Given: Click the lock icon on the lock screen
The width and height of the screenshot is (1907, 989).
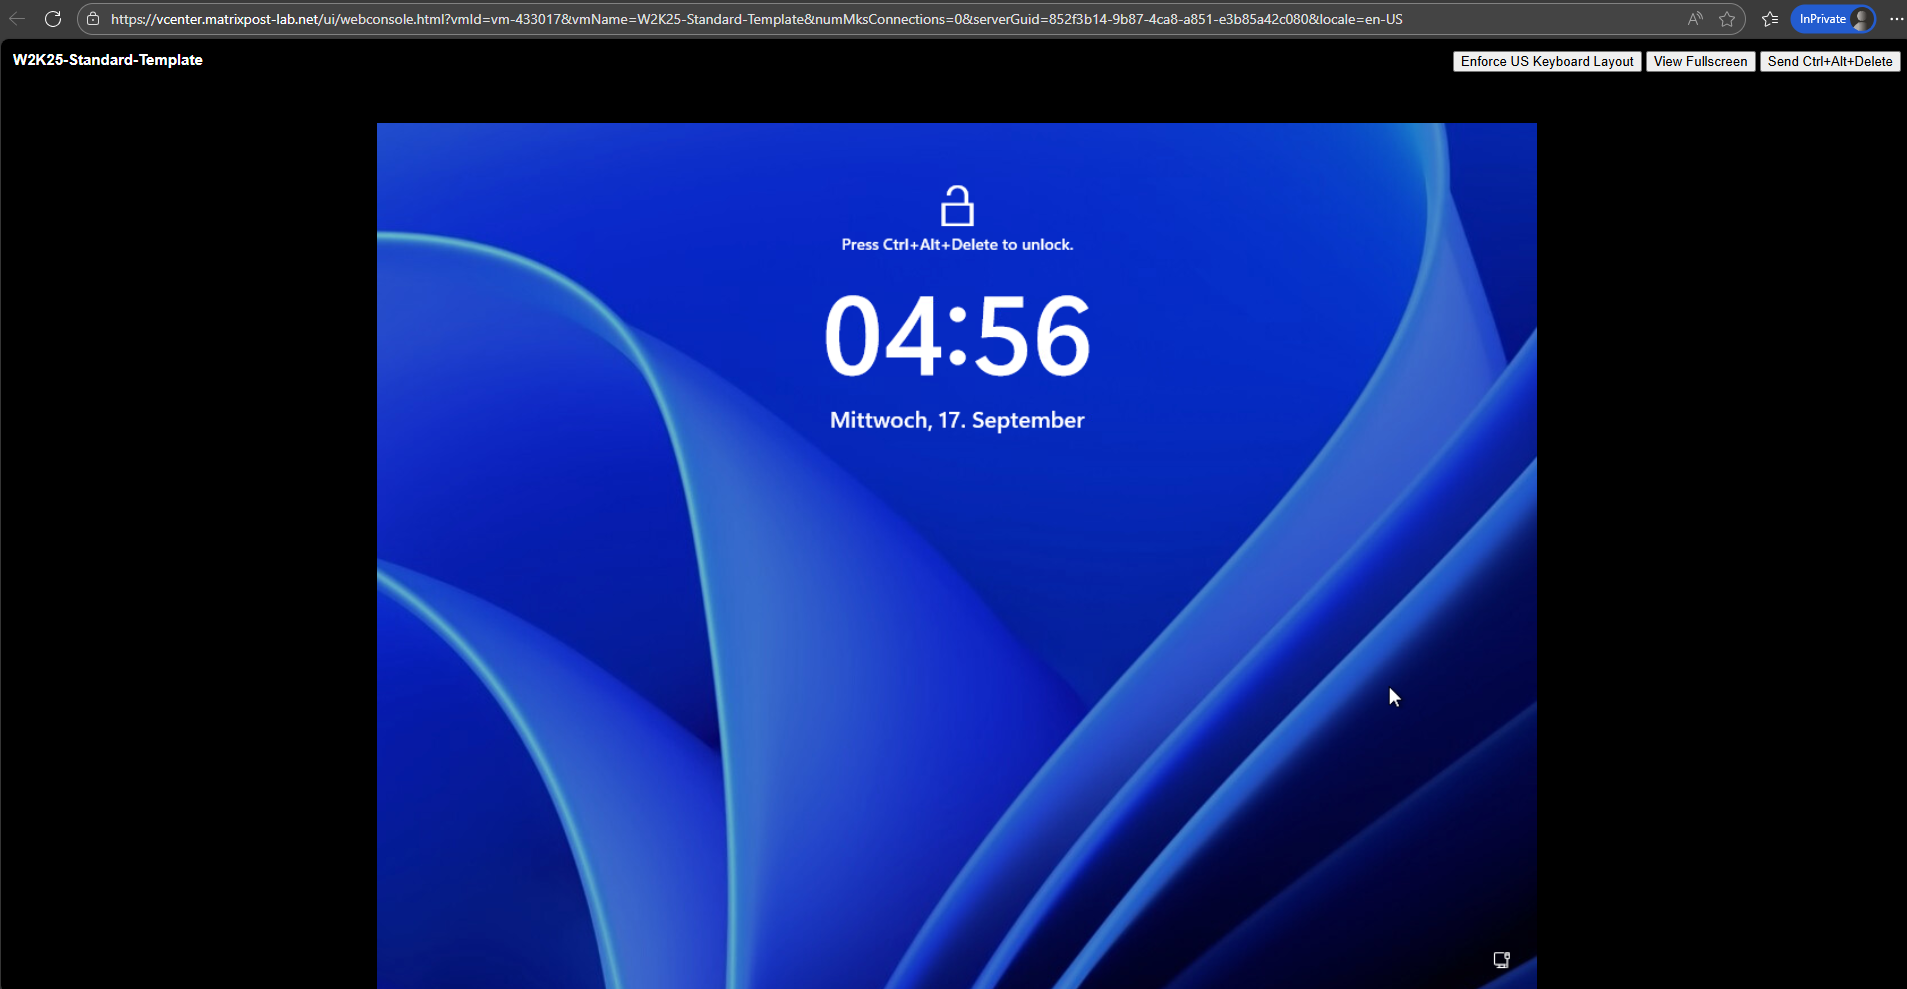Looking at the screenshot, I should coord(957,205).
